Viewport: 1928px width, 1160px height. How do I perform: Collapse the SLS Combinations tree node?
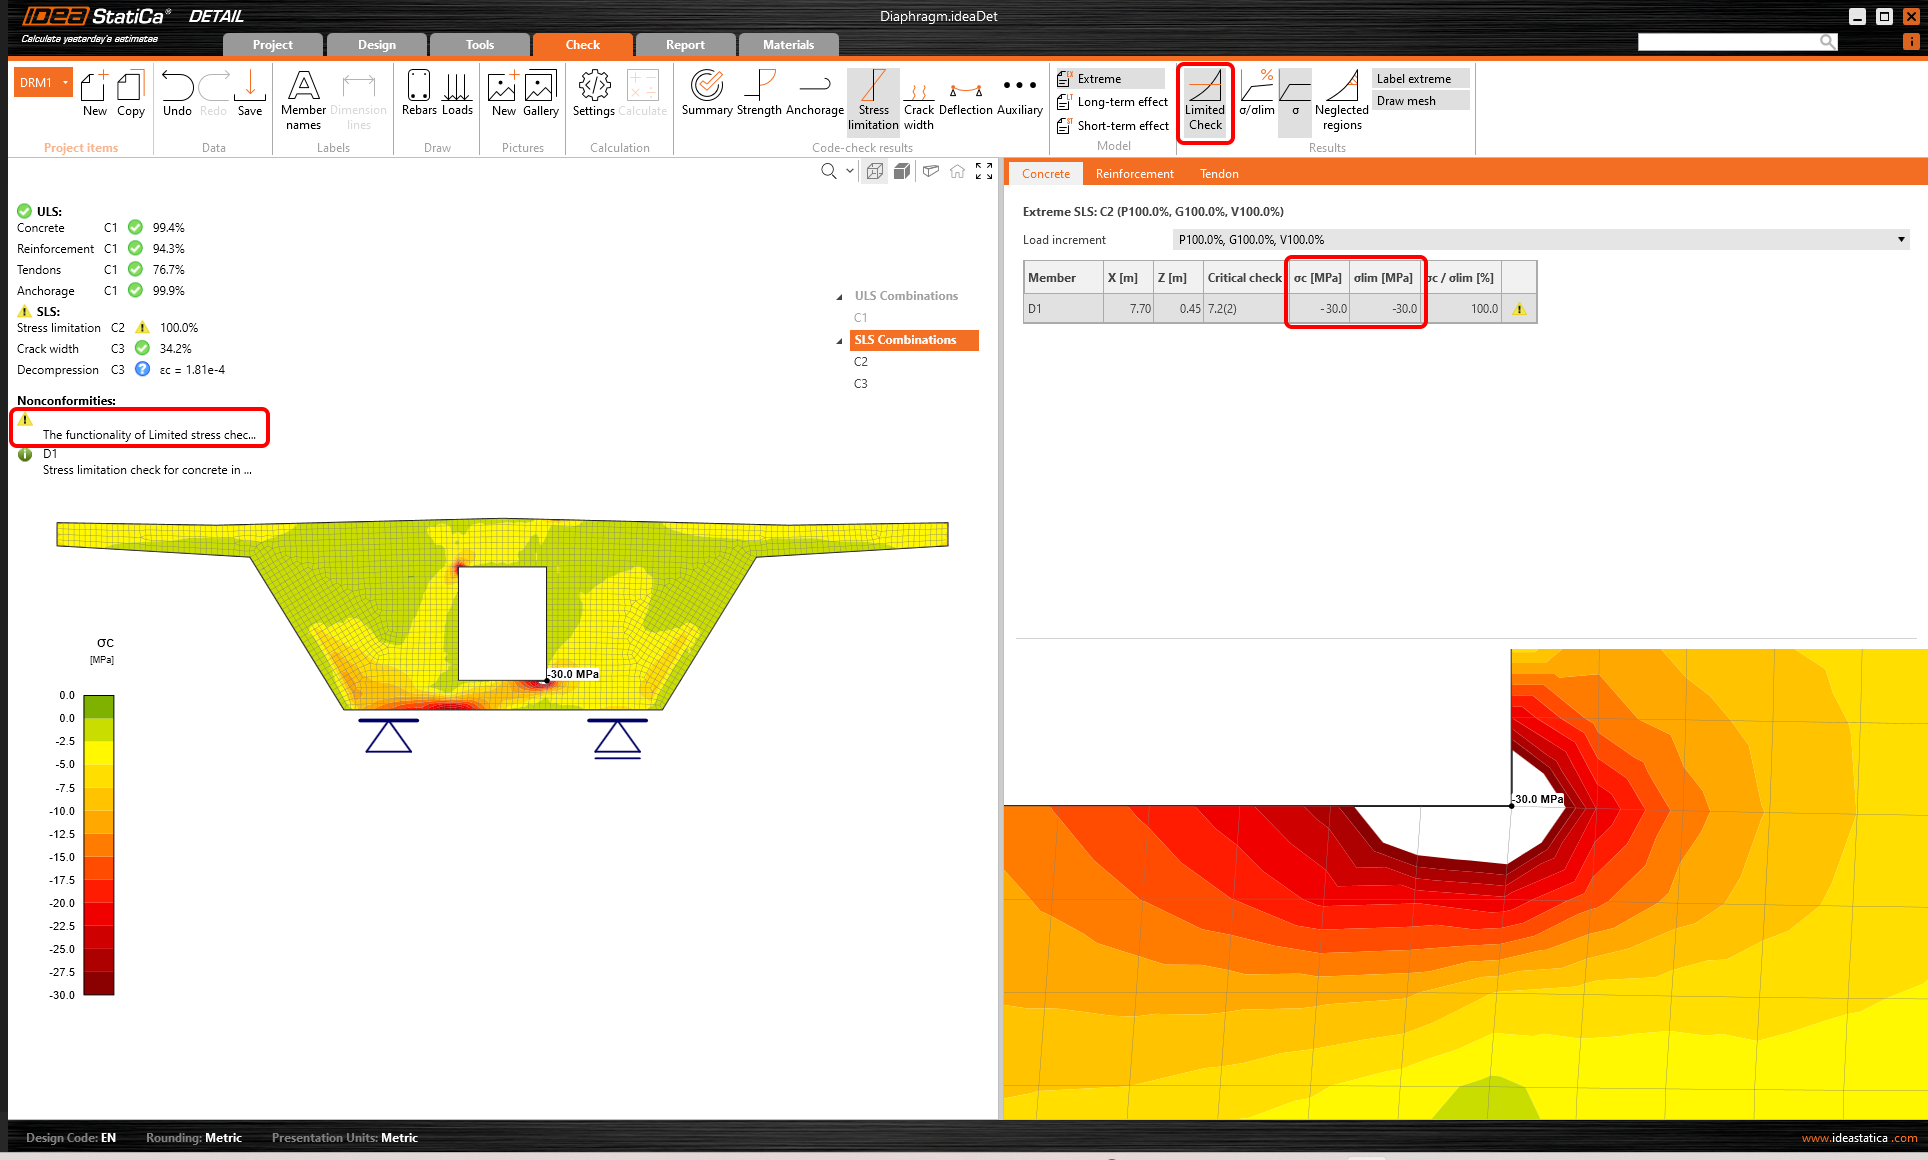pyautogui.click(x=839, y=341)
